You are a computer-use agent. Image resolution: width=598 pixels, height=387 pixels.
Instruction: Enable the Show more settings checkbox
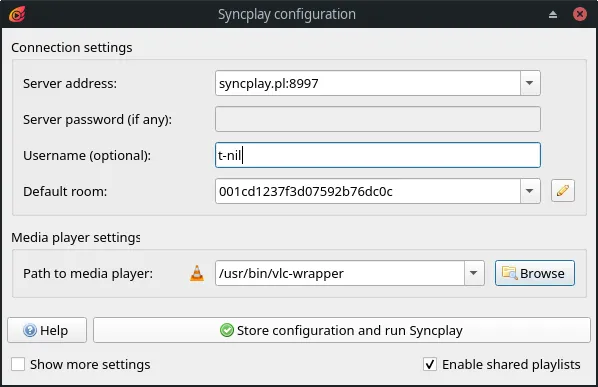click(x=18, y=364)
